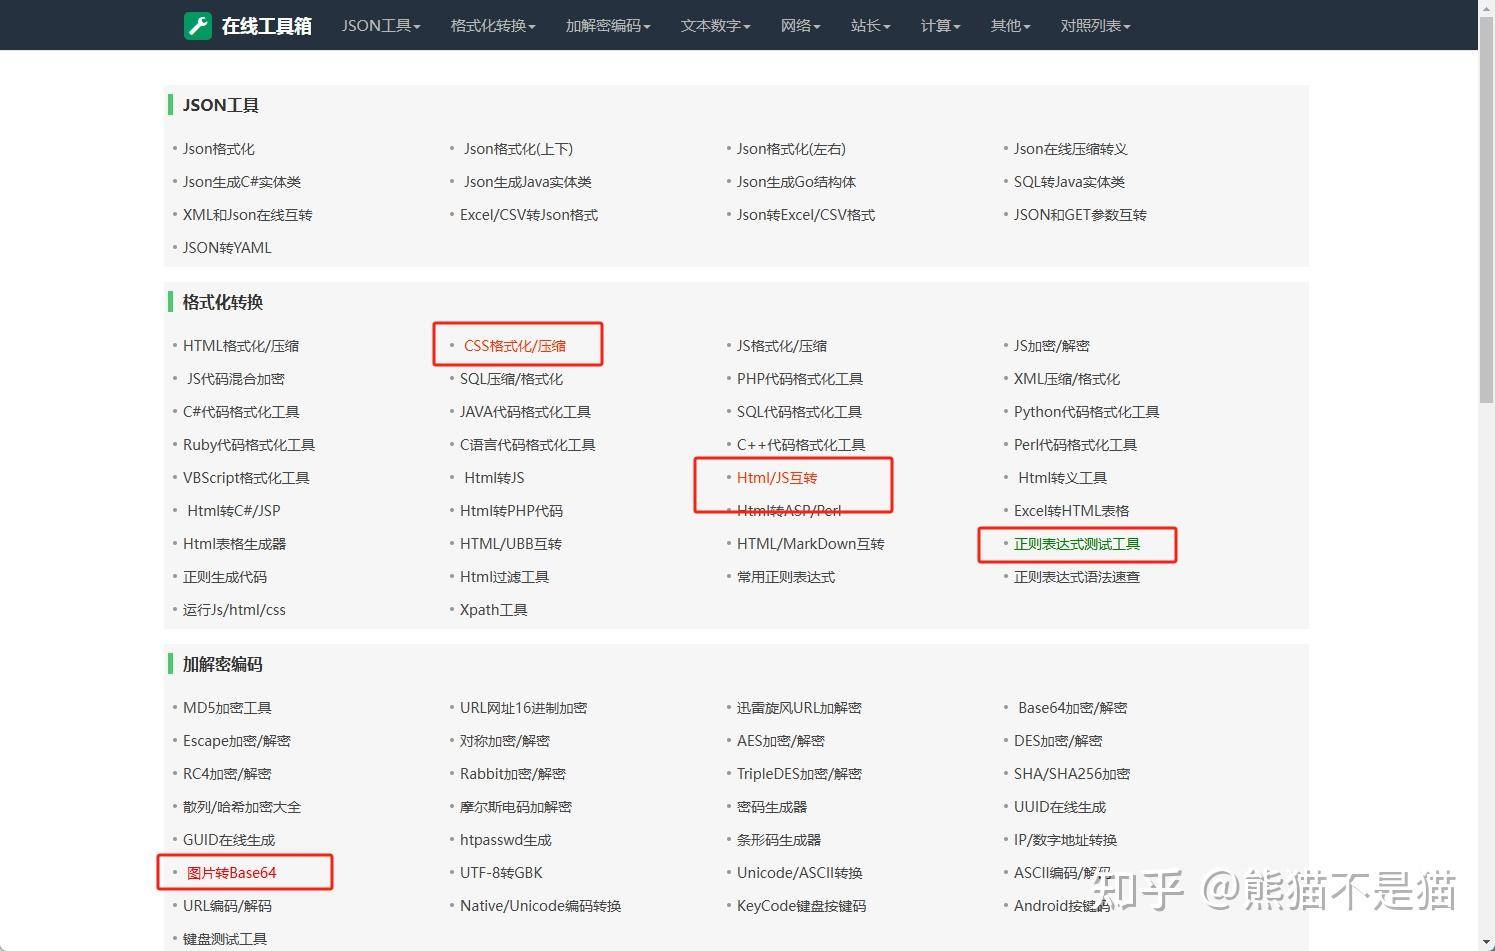Open Excel转HTML表格 link

click(1072, 511)
